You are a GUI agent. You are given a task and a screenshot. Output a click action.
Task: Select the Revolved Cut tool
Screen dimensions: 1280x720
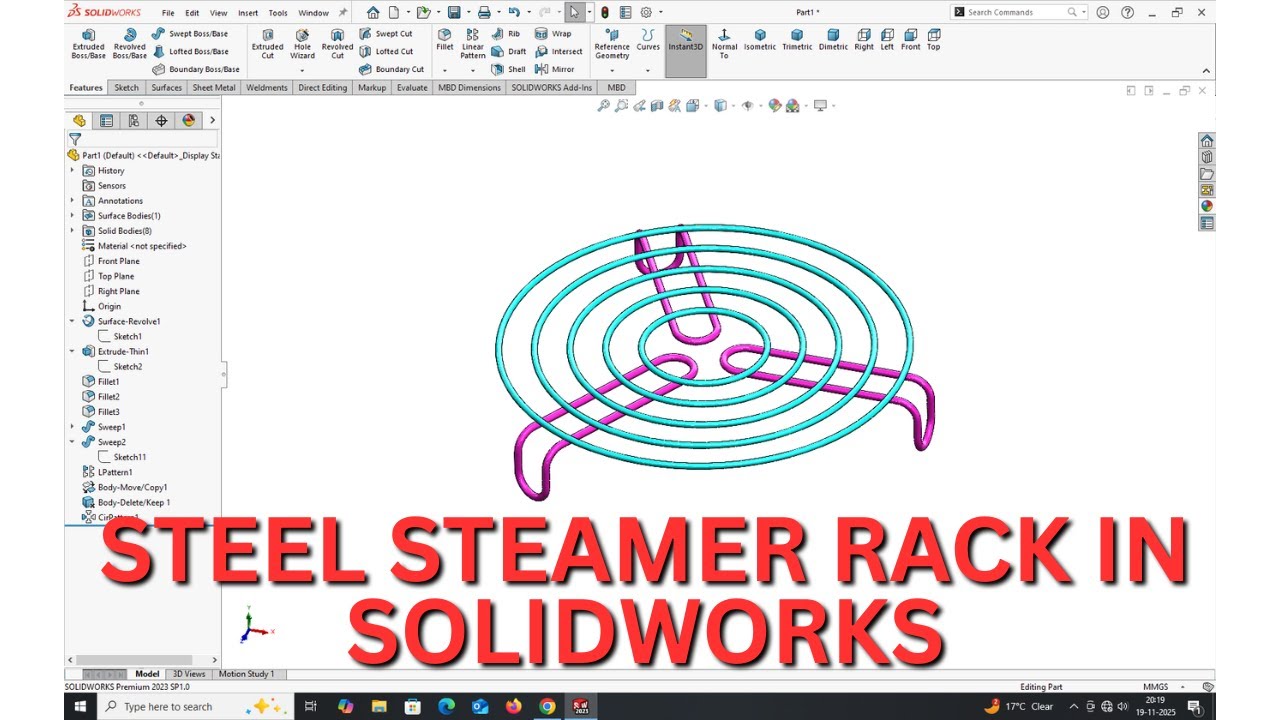coord(337,44)
